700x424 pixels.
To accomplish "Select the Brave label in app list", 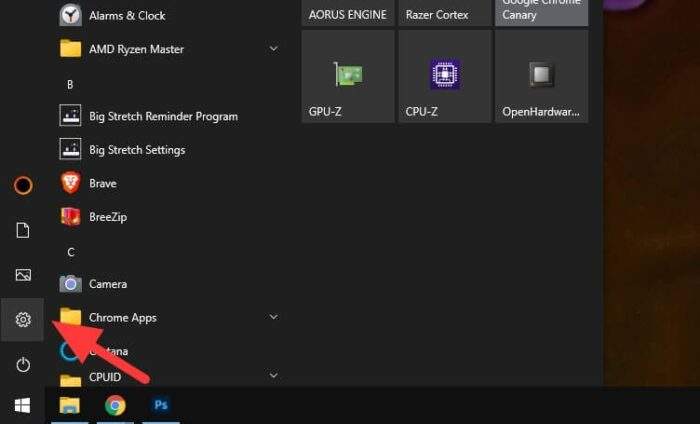I will (x=103, y=183).
